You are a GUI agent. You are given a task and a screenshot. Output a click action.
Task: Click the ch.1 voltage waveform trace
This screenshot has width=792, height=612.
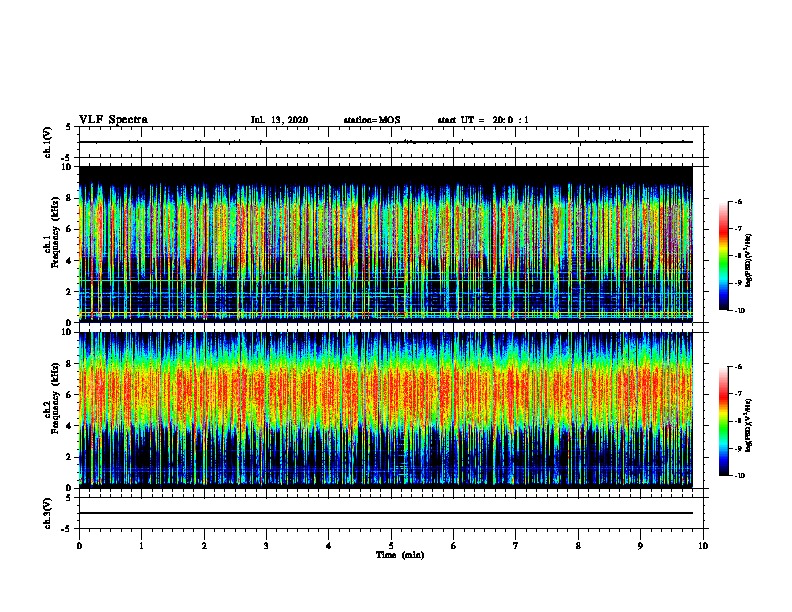[386, 142]
